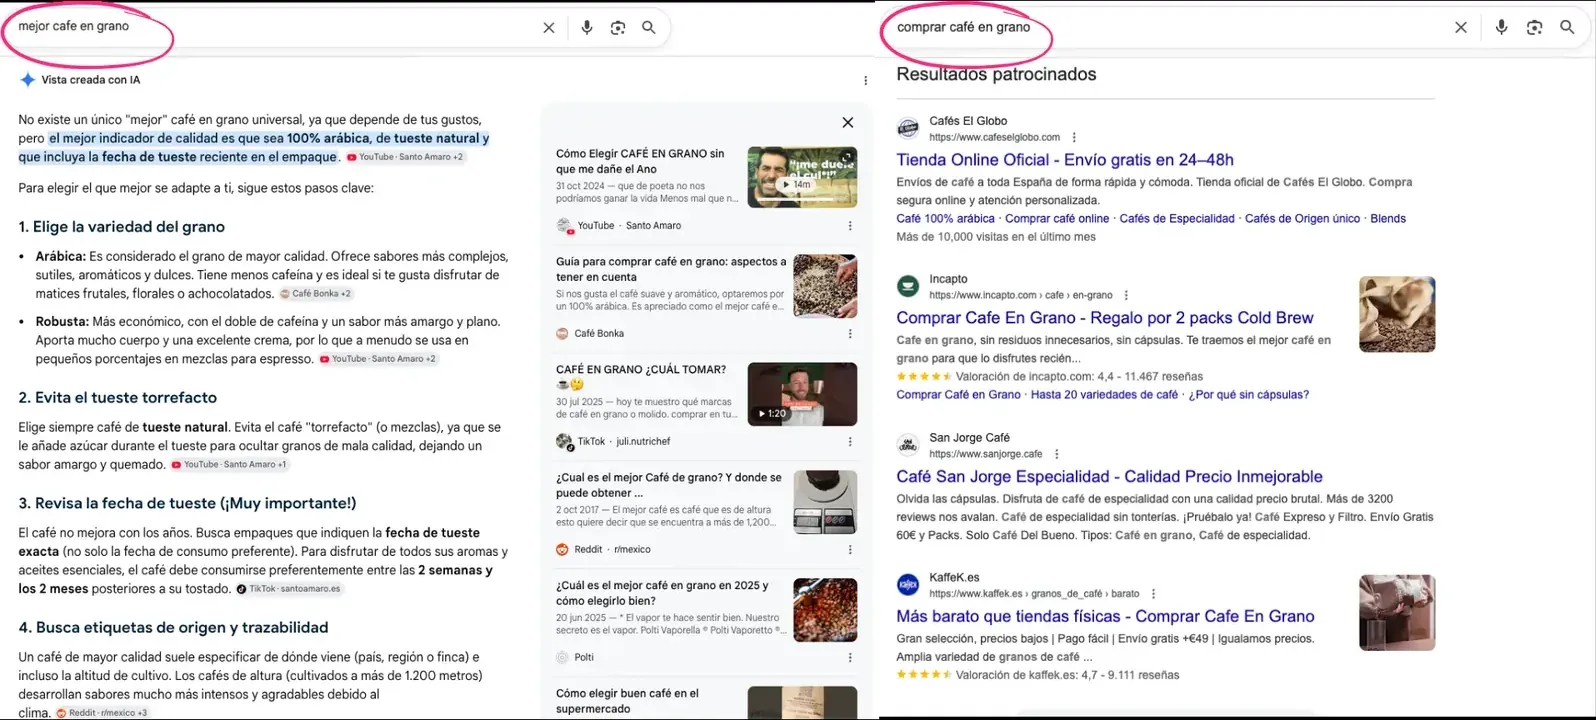Open 'Tienda Online Oficial - Envío gratis' link
The width and height of the screenshot is (1596, 720).
tap(1065, 160)
